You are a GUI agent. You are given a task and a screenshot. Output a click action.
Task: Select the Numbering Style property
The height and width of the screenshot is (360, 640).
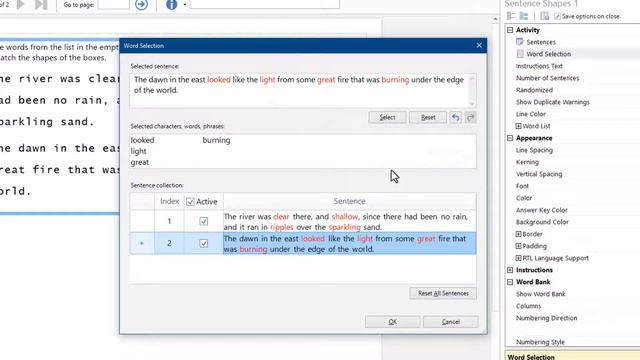click(x=540, y=342)
